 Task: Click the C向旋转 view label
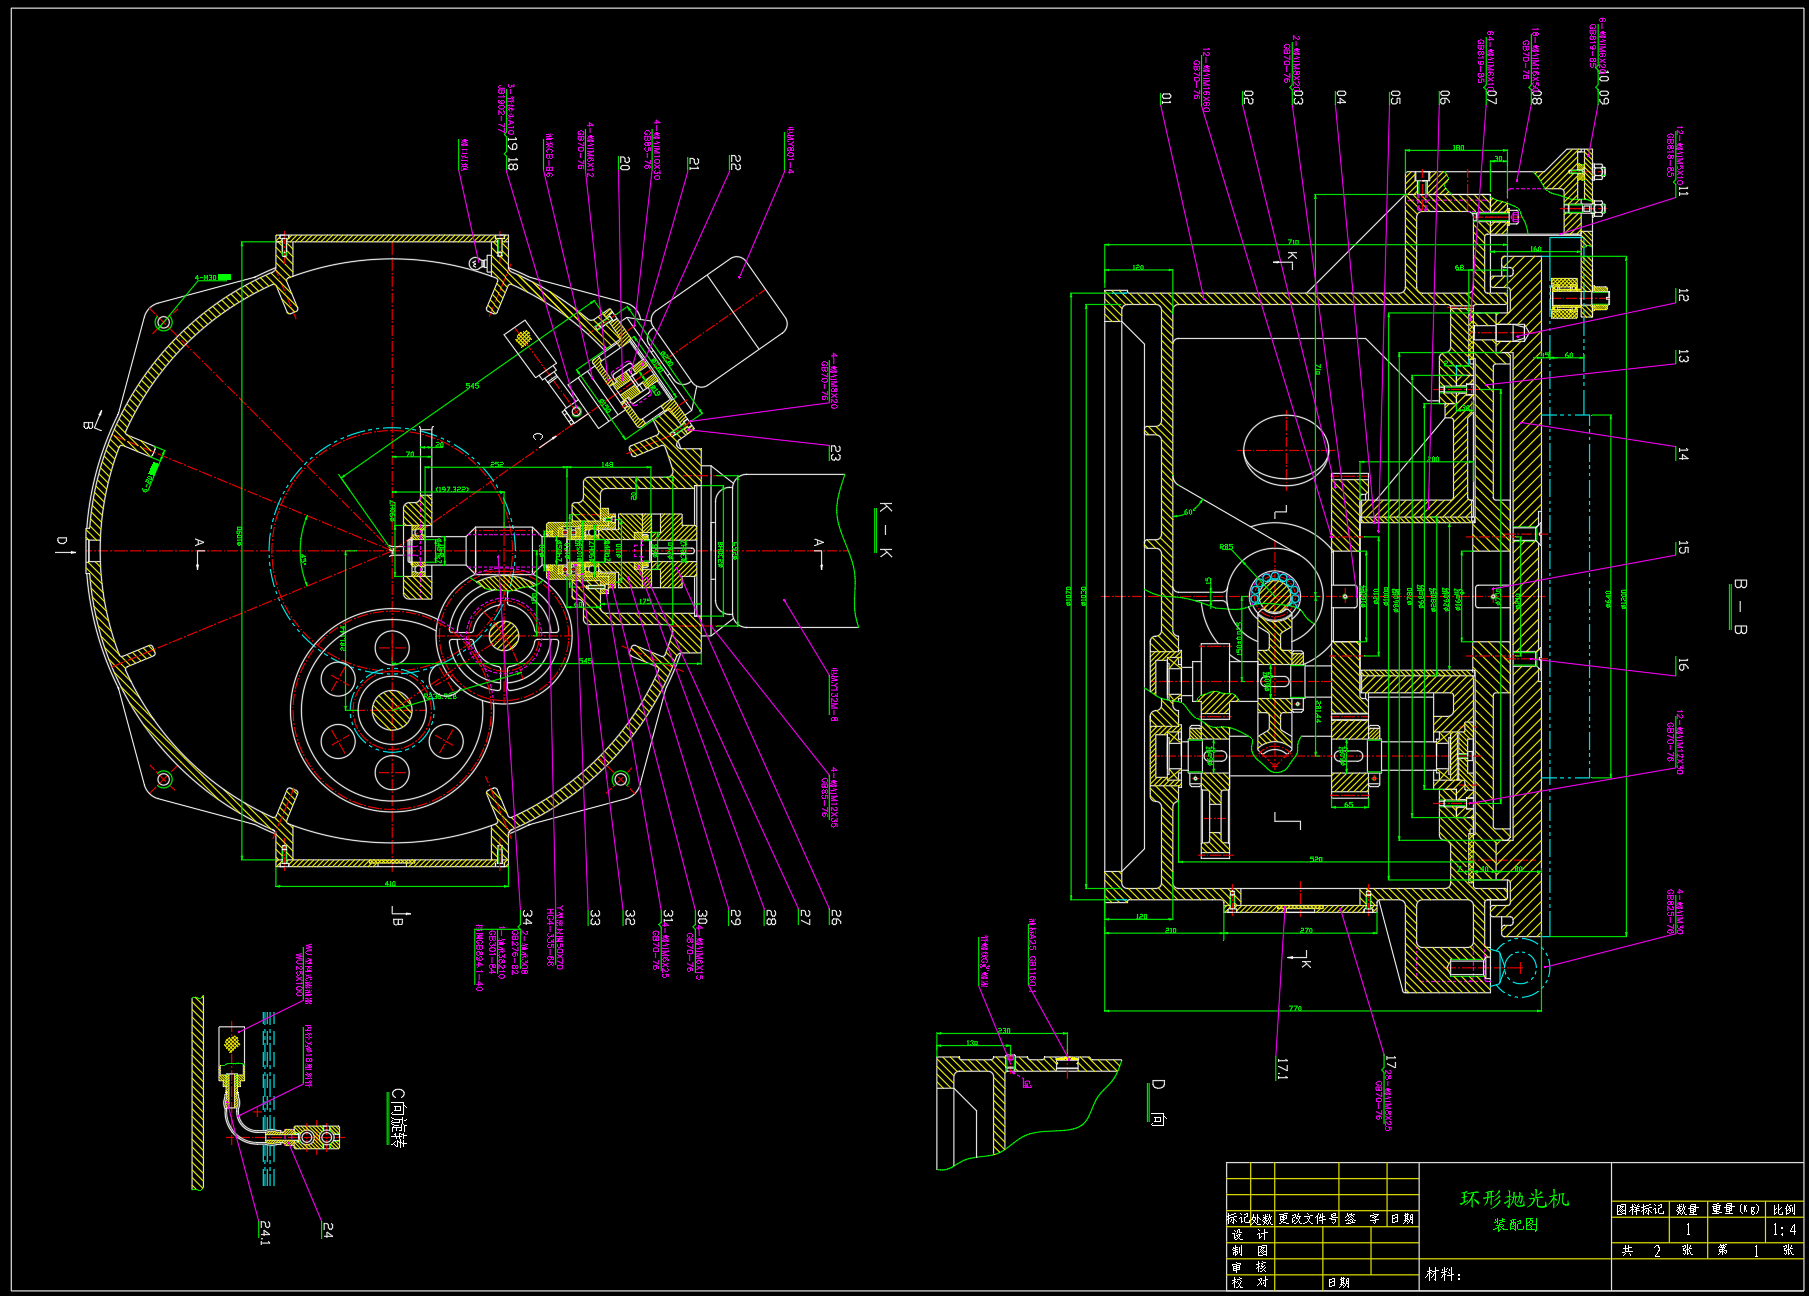[397, 1118]
